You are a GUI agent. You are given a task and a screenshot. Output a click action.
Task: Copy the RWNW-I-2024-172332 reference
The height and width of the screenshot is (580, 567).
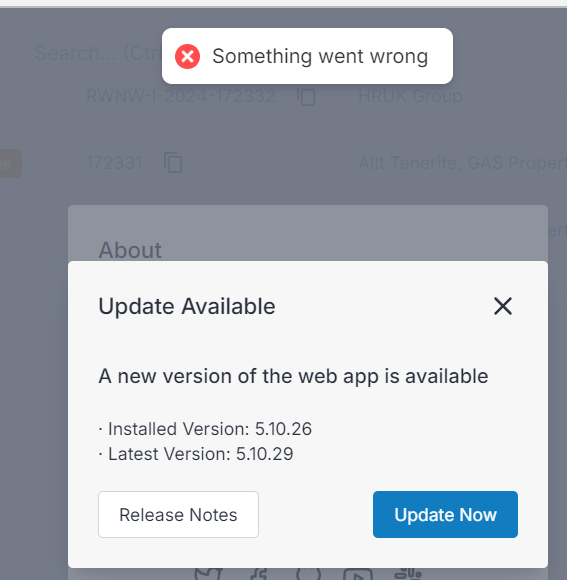(x=307, y=97)
